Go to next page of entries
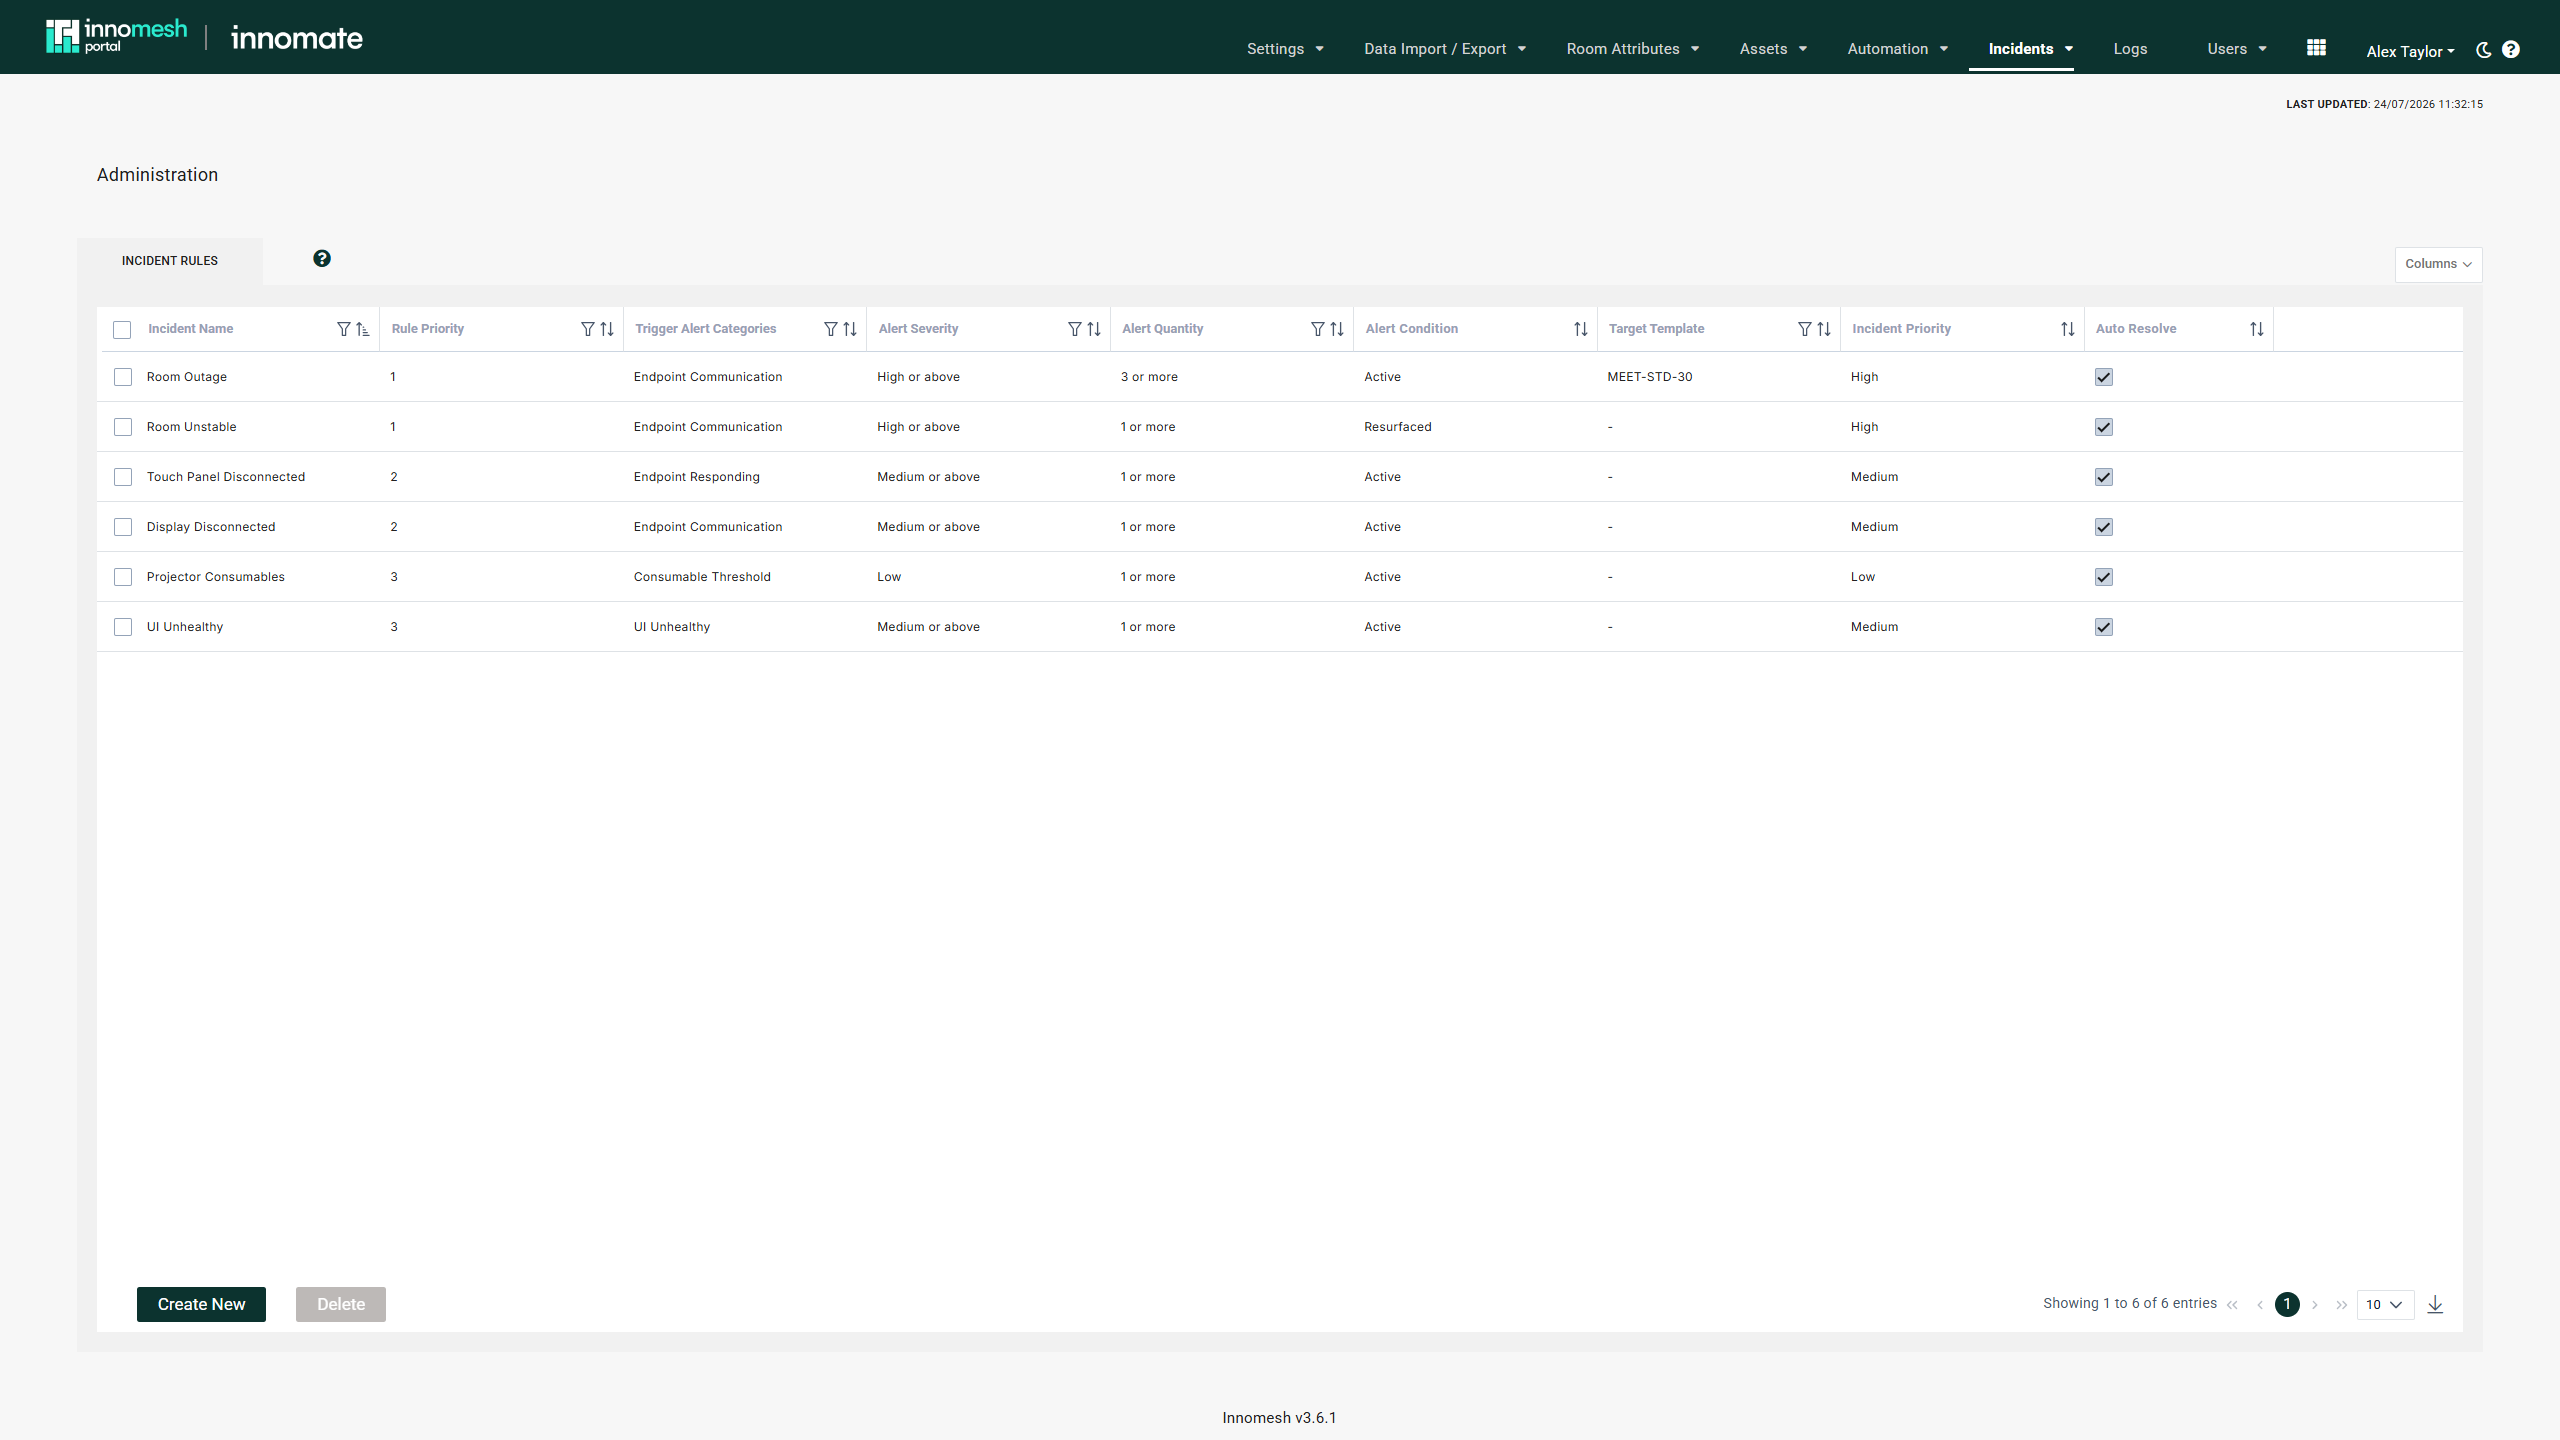This screenshot has width=2560, height=1440. coord(2315,1305)
